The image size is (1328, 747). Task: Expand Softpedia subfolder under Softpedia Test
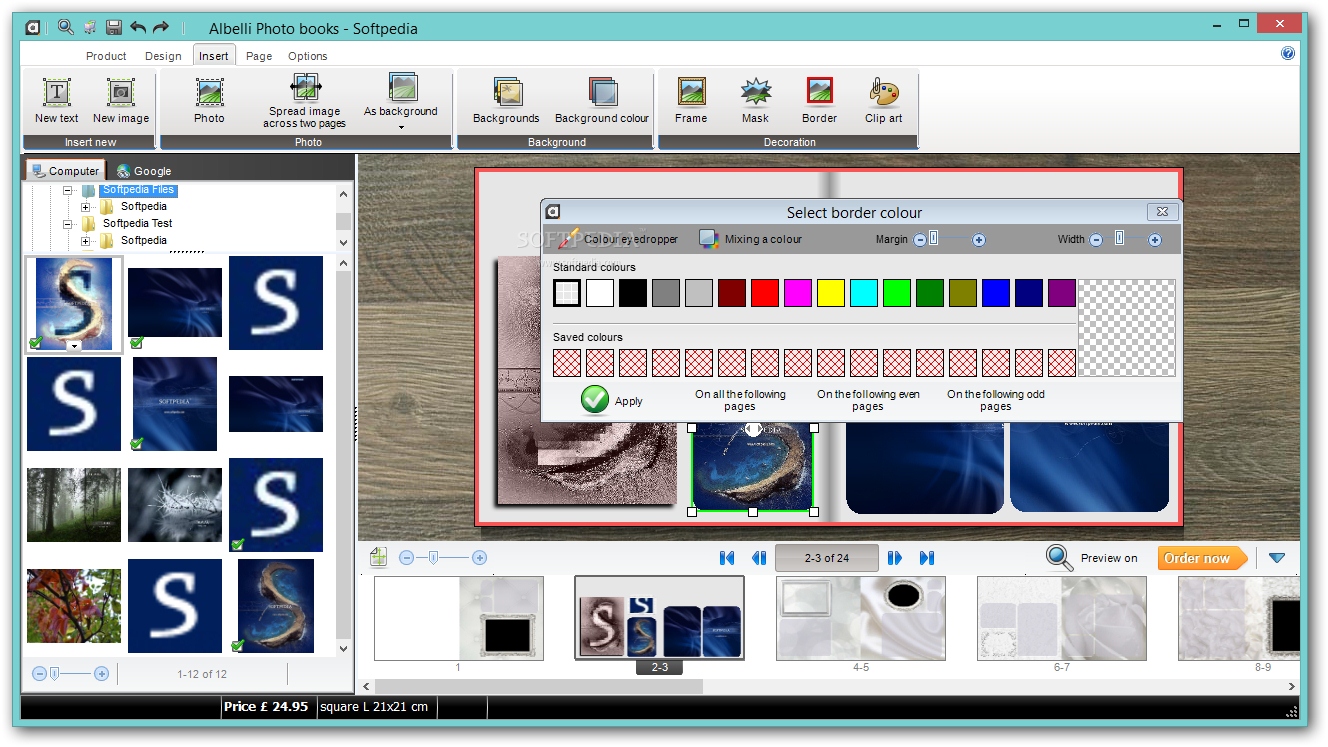tap(86, 241)
